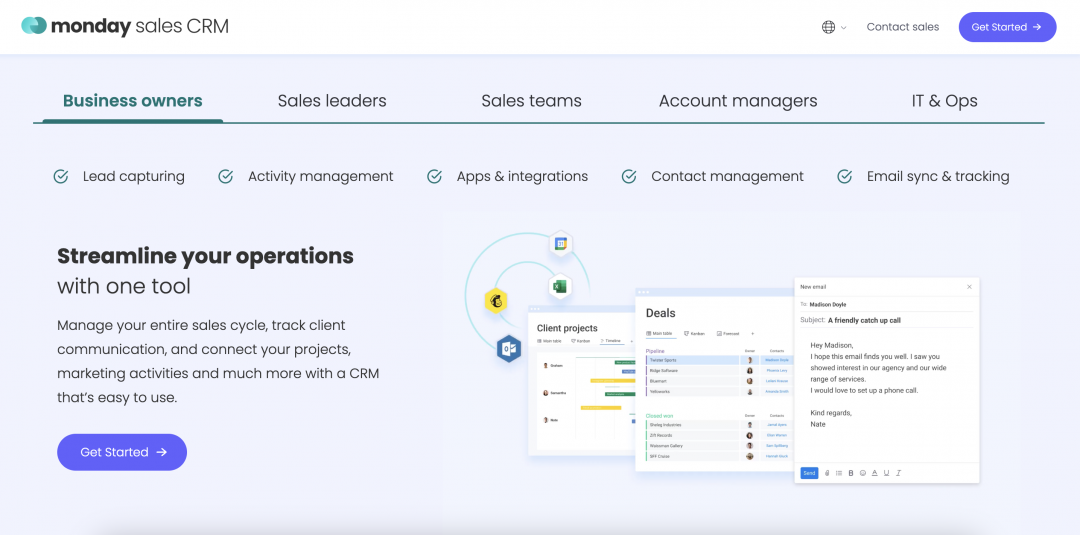Select the Bluemart deal row
The image size is (1080, 535).
point(719,381)
